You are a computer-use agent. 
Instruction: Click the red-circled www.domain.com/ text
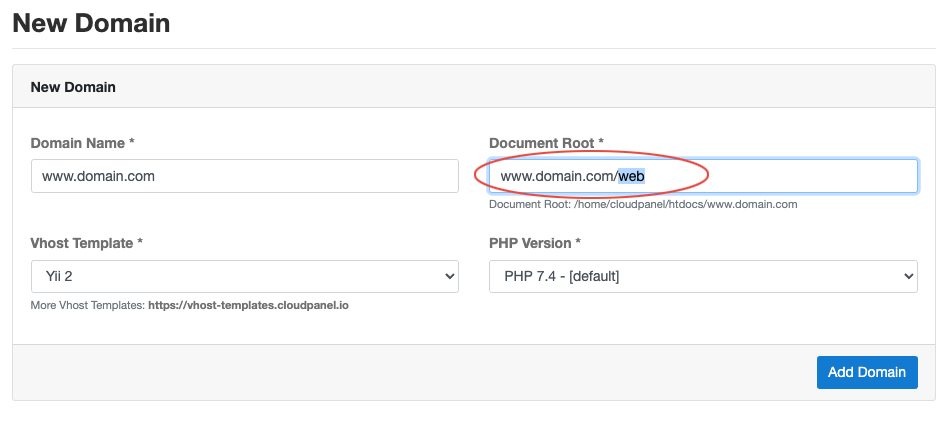(x=559, y=177)
